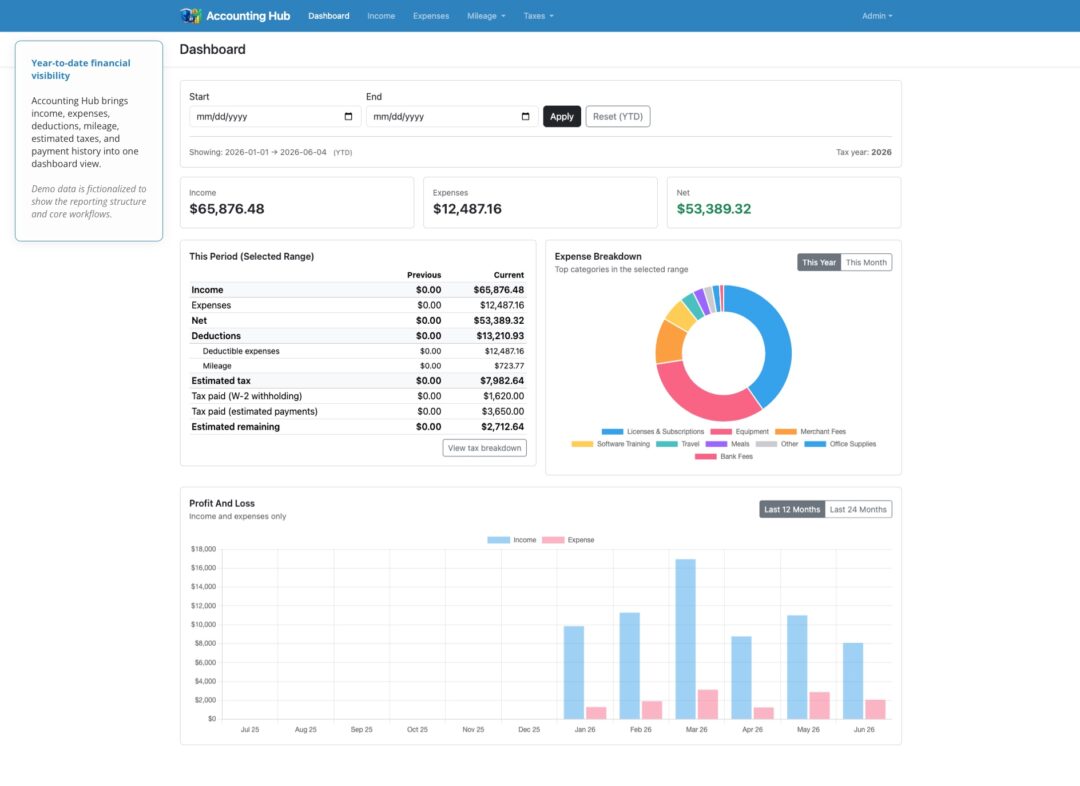This screenshot has height=786, width=1080.
Task: Switch expense breakdown to This Year
Action: 819,262
